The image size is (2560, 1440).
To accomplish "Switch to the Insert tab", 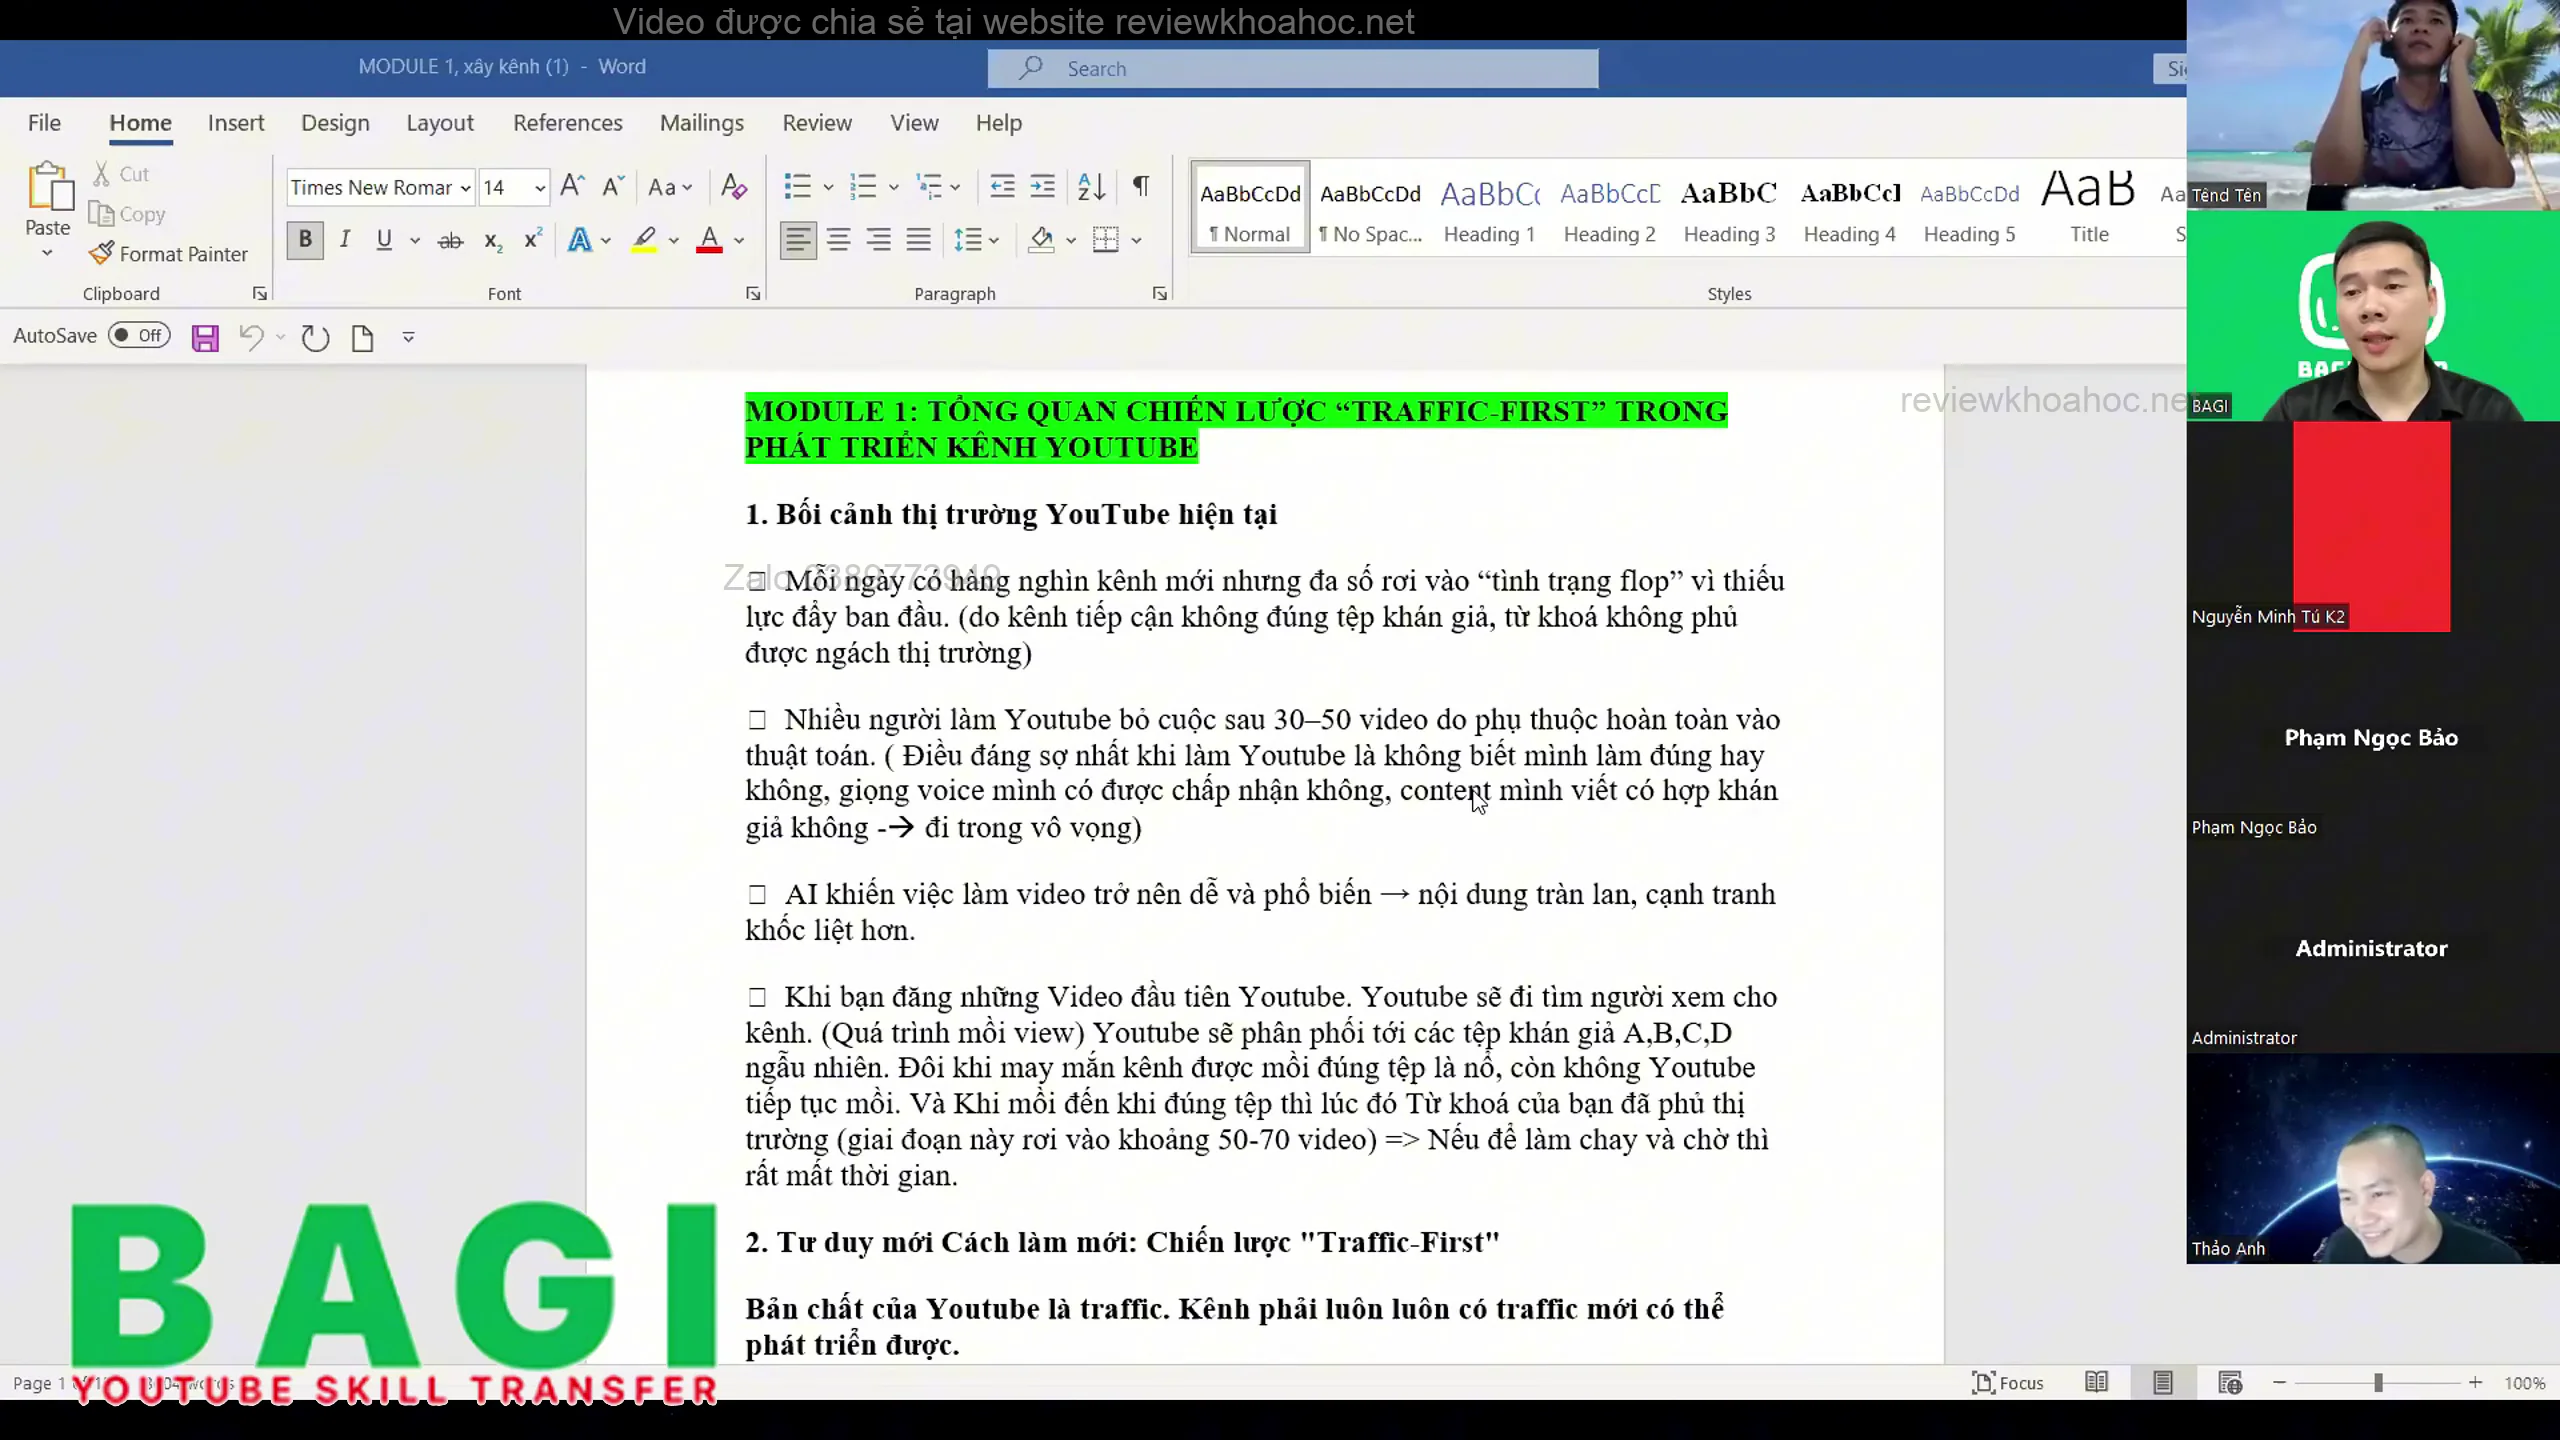I will 236,123.
